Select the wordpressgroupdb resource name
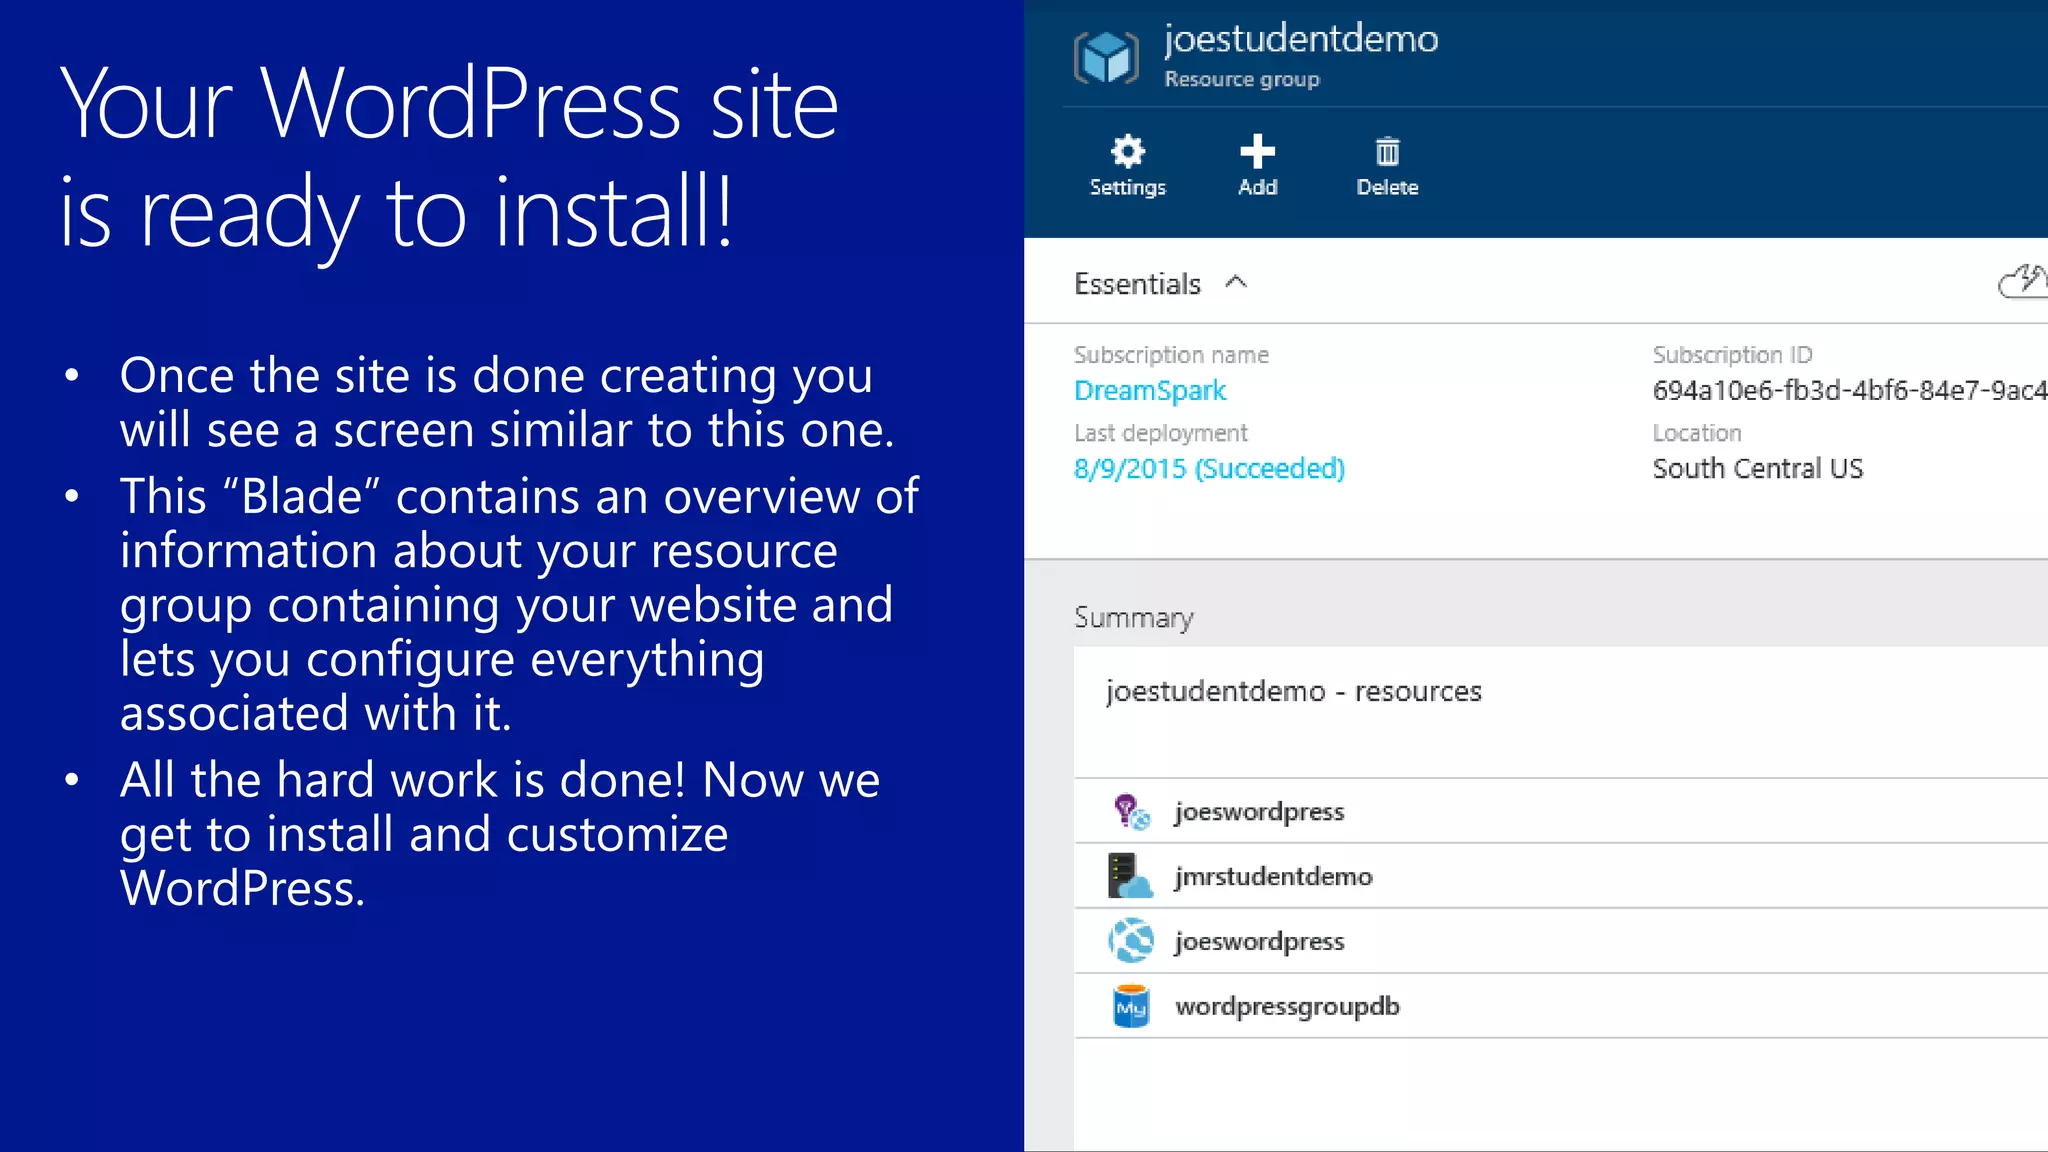This screenshot has height=1152, width=2048. point(1287,1007)
